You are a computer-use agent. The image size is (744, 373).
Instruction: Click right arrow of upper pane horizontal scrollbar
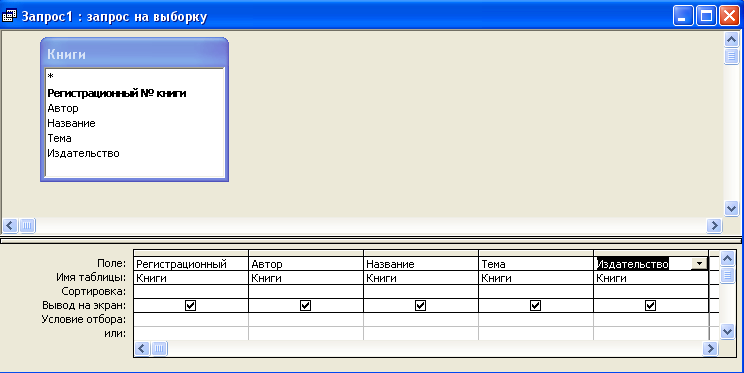[714, 225]
